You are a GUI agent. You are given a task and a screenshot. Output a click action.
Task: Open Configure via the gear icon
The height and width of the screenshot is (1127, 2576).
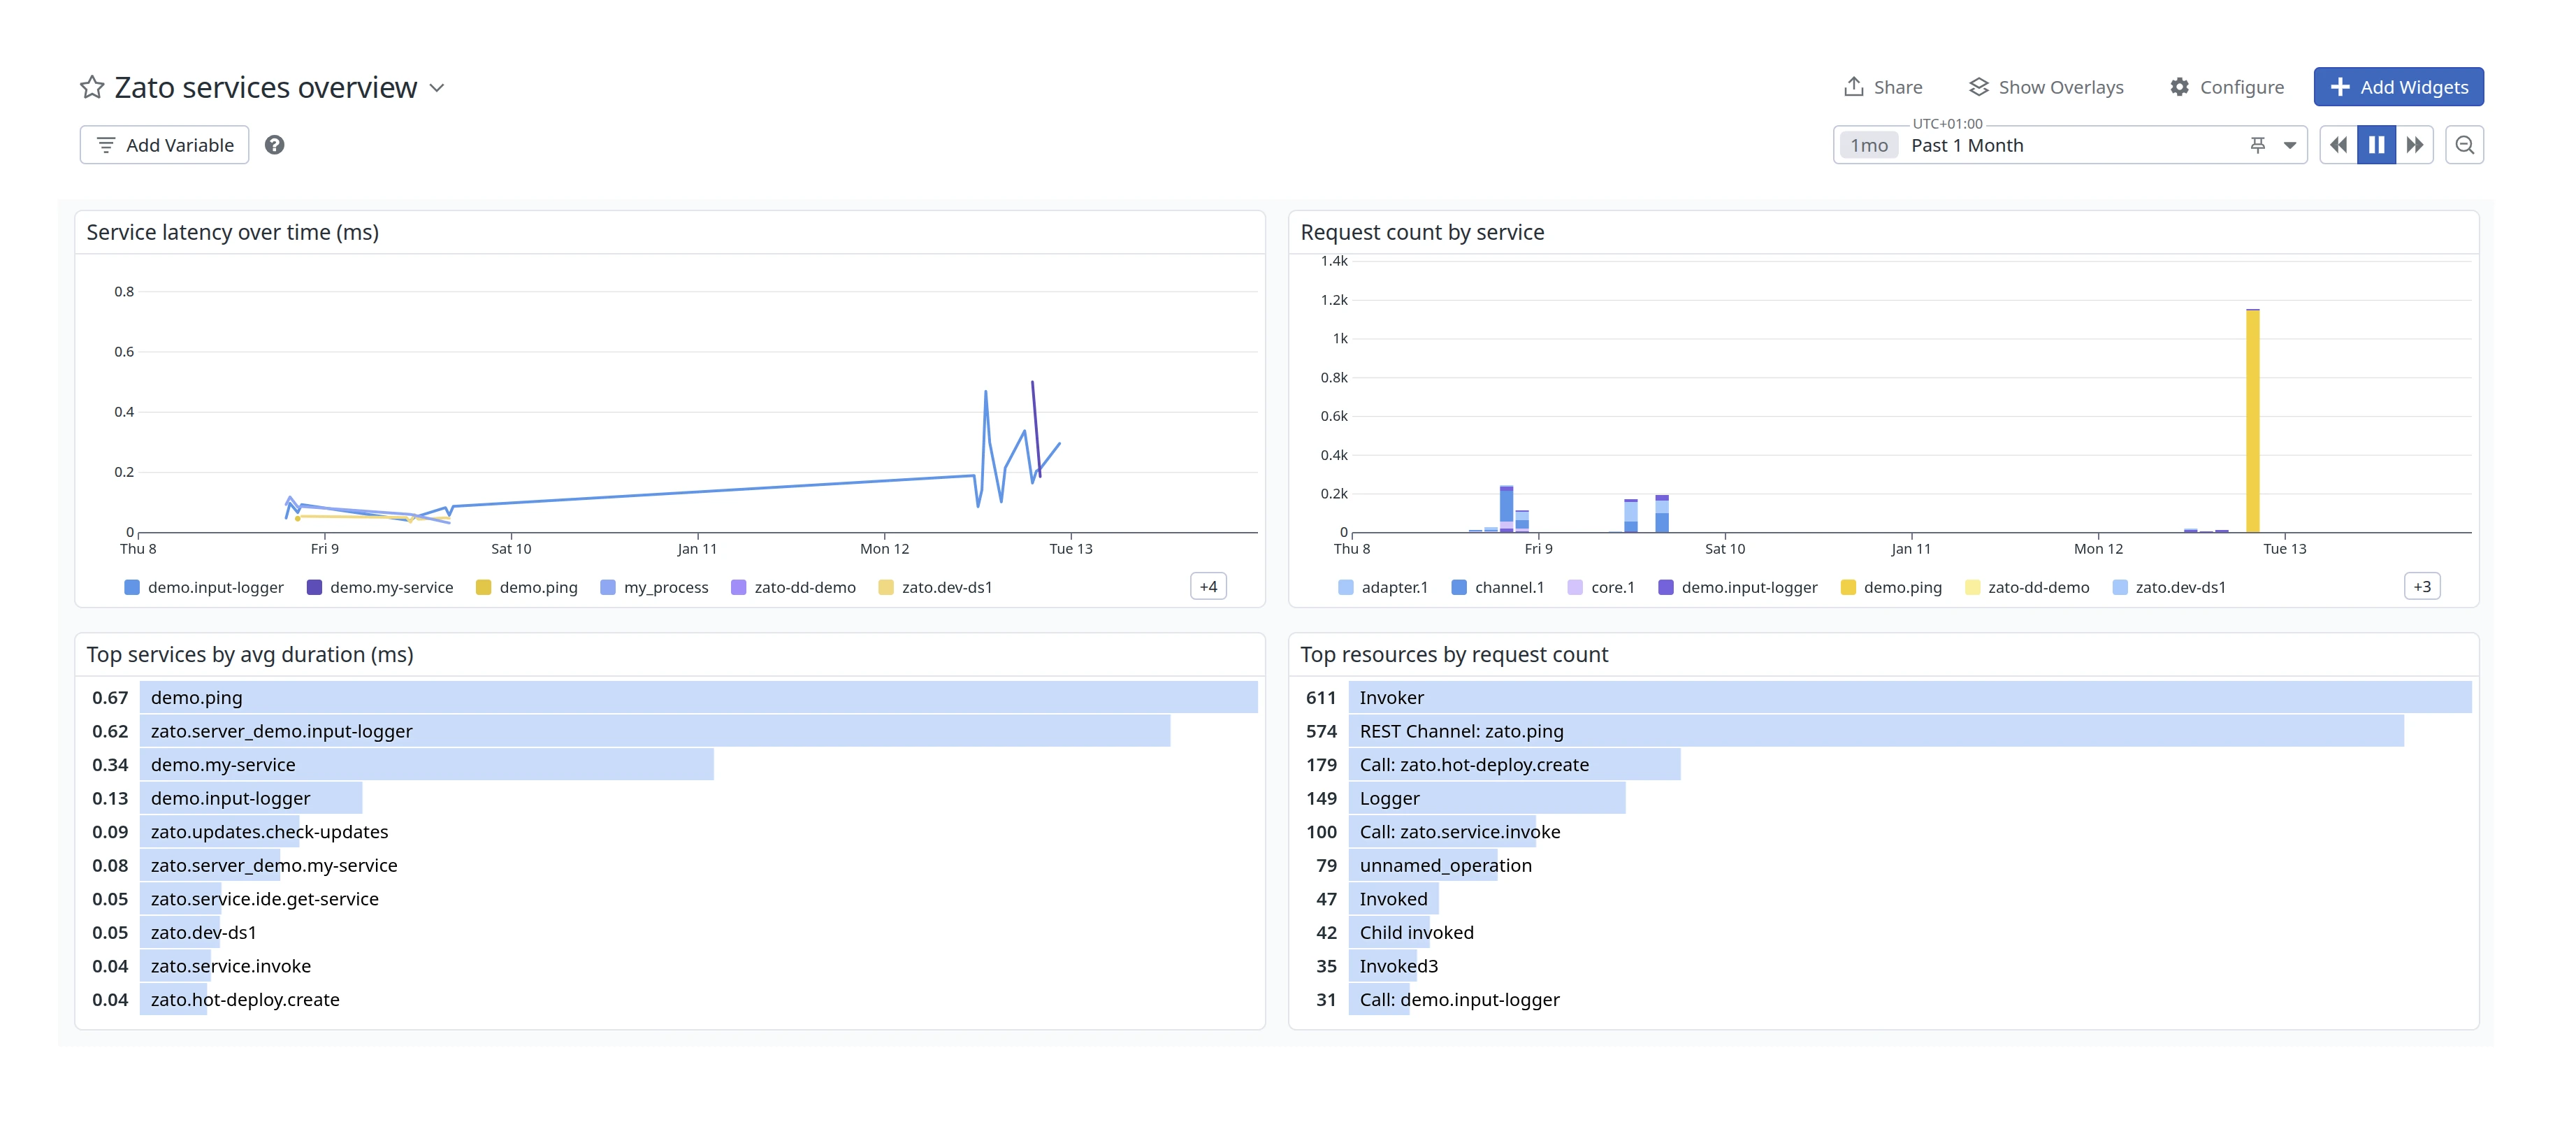2179,87
